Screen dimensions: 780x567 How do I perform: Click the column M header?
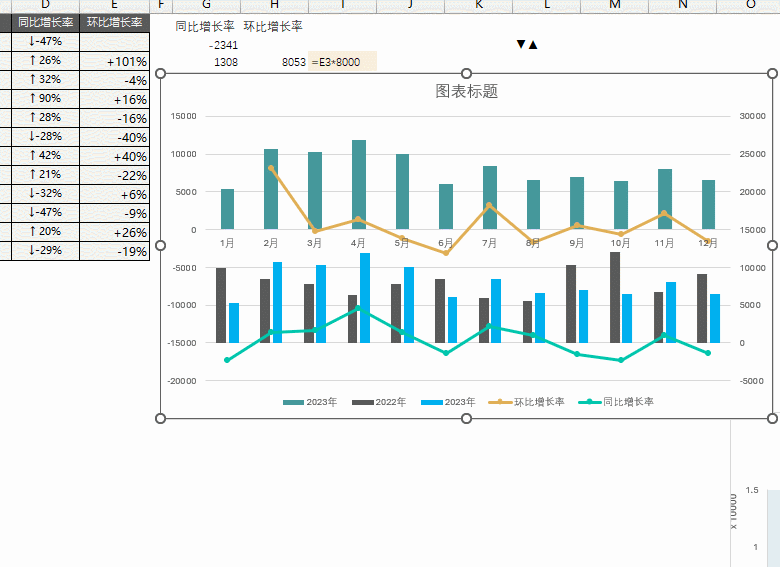[615, 6]
